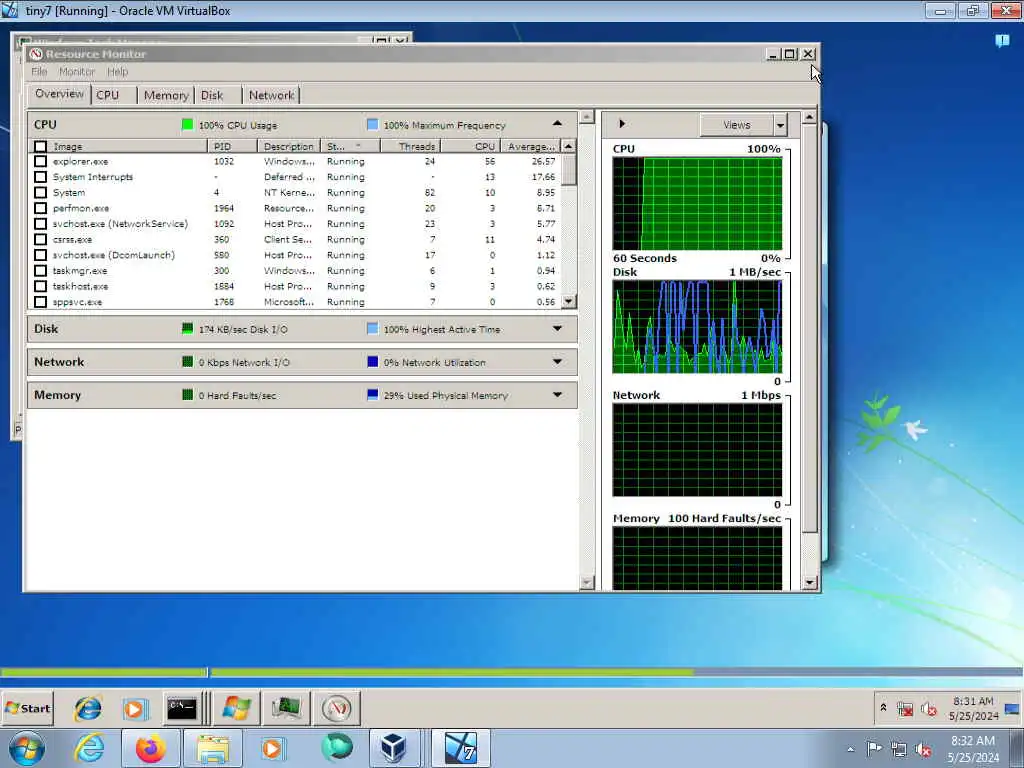The width and height of the screenshot is (1024, 768).
Task: Click the Windows flag icon in VM taskbar
Action: 236,708
